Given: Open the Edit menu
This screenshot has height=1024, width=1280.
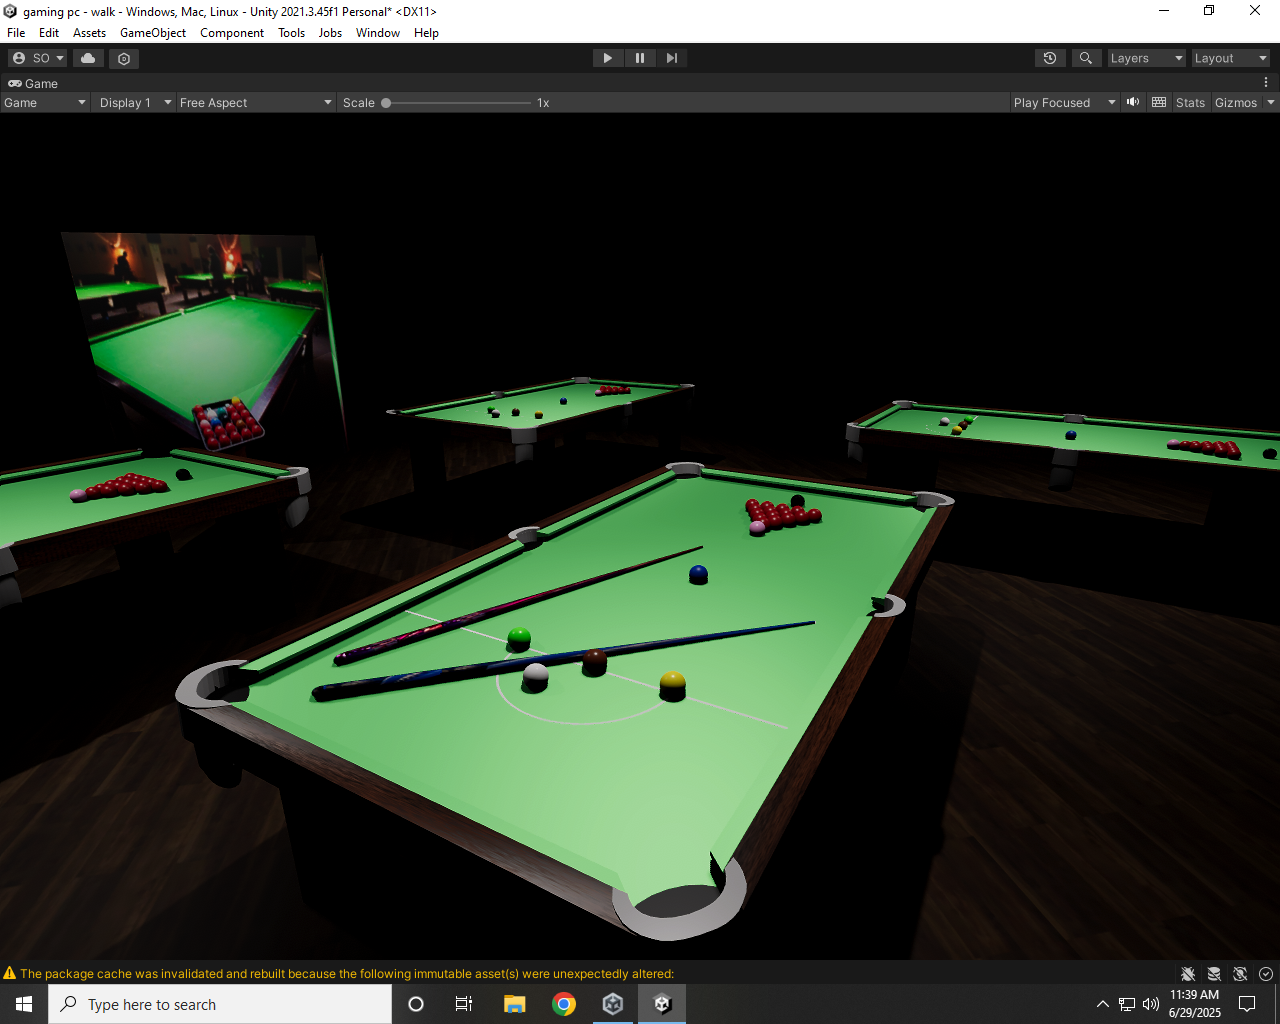Looking at the screenshot, I should tap(49, 33).
